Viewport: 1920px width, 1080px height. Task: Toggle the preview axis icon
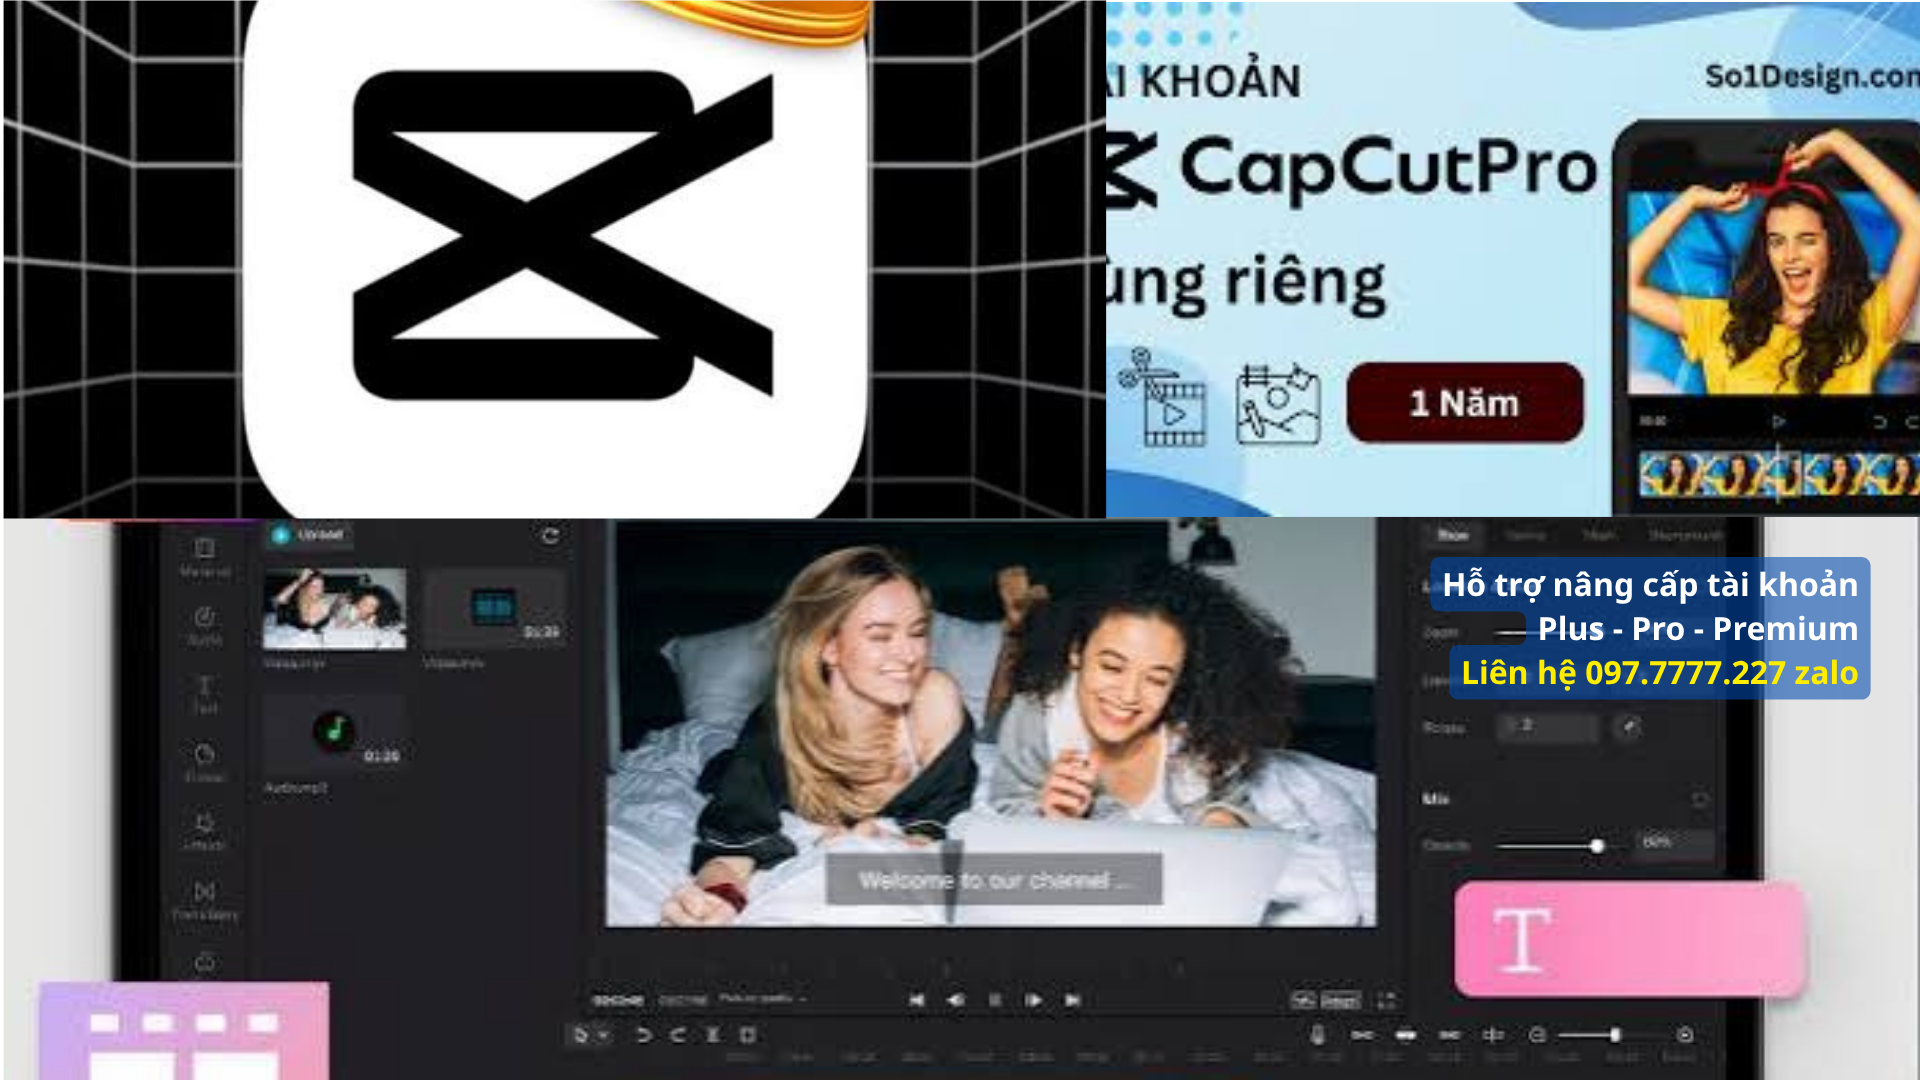coord(1494,1035)
